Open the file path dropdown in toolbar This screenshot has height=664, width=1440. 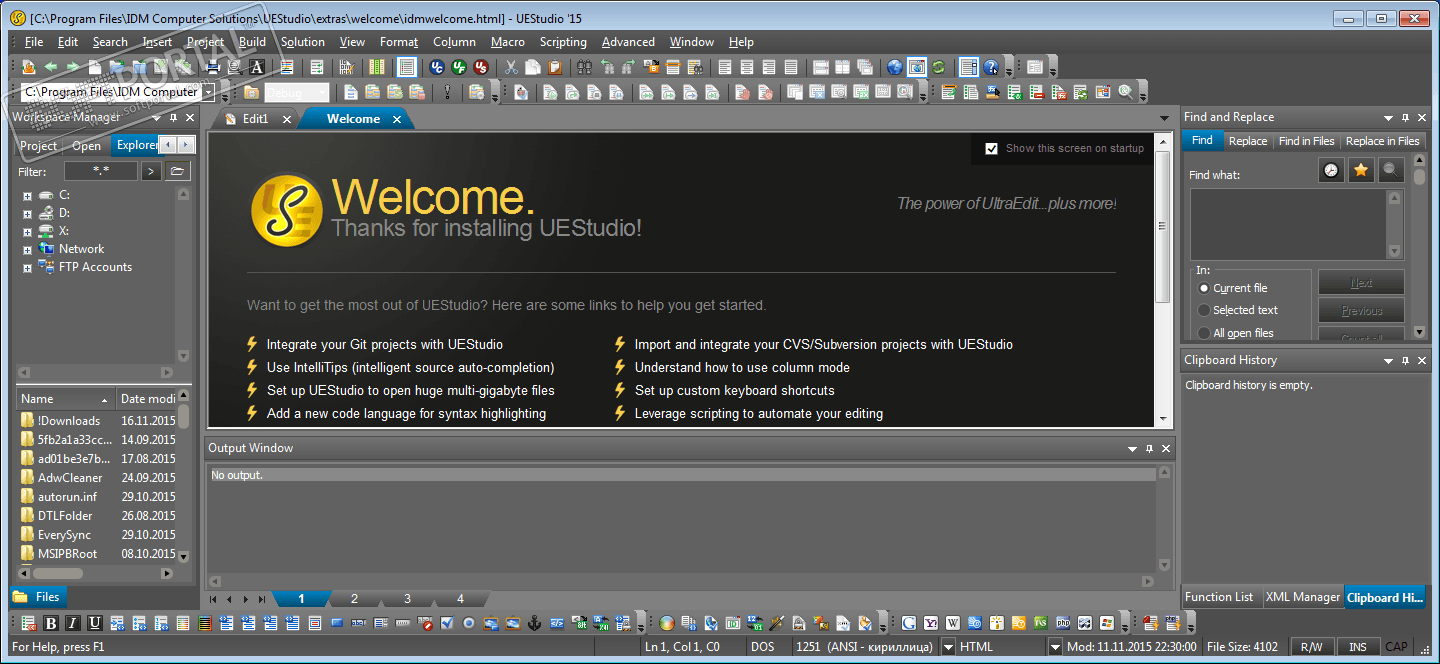tap(208, 92)
